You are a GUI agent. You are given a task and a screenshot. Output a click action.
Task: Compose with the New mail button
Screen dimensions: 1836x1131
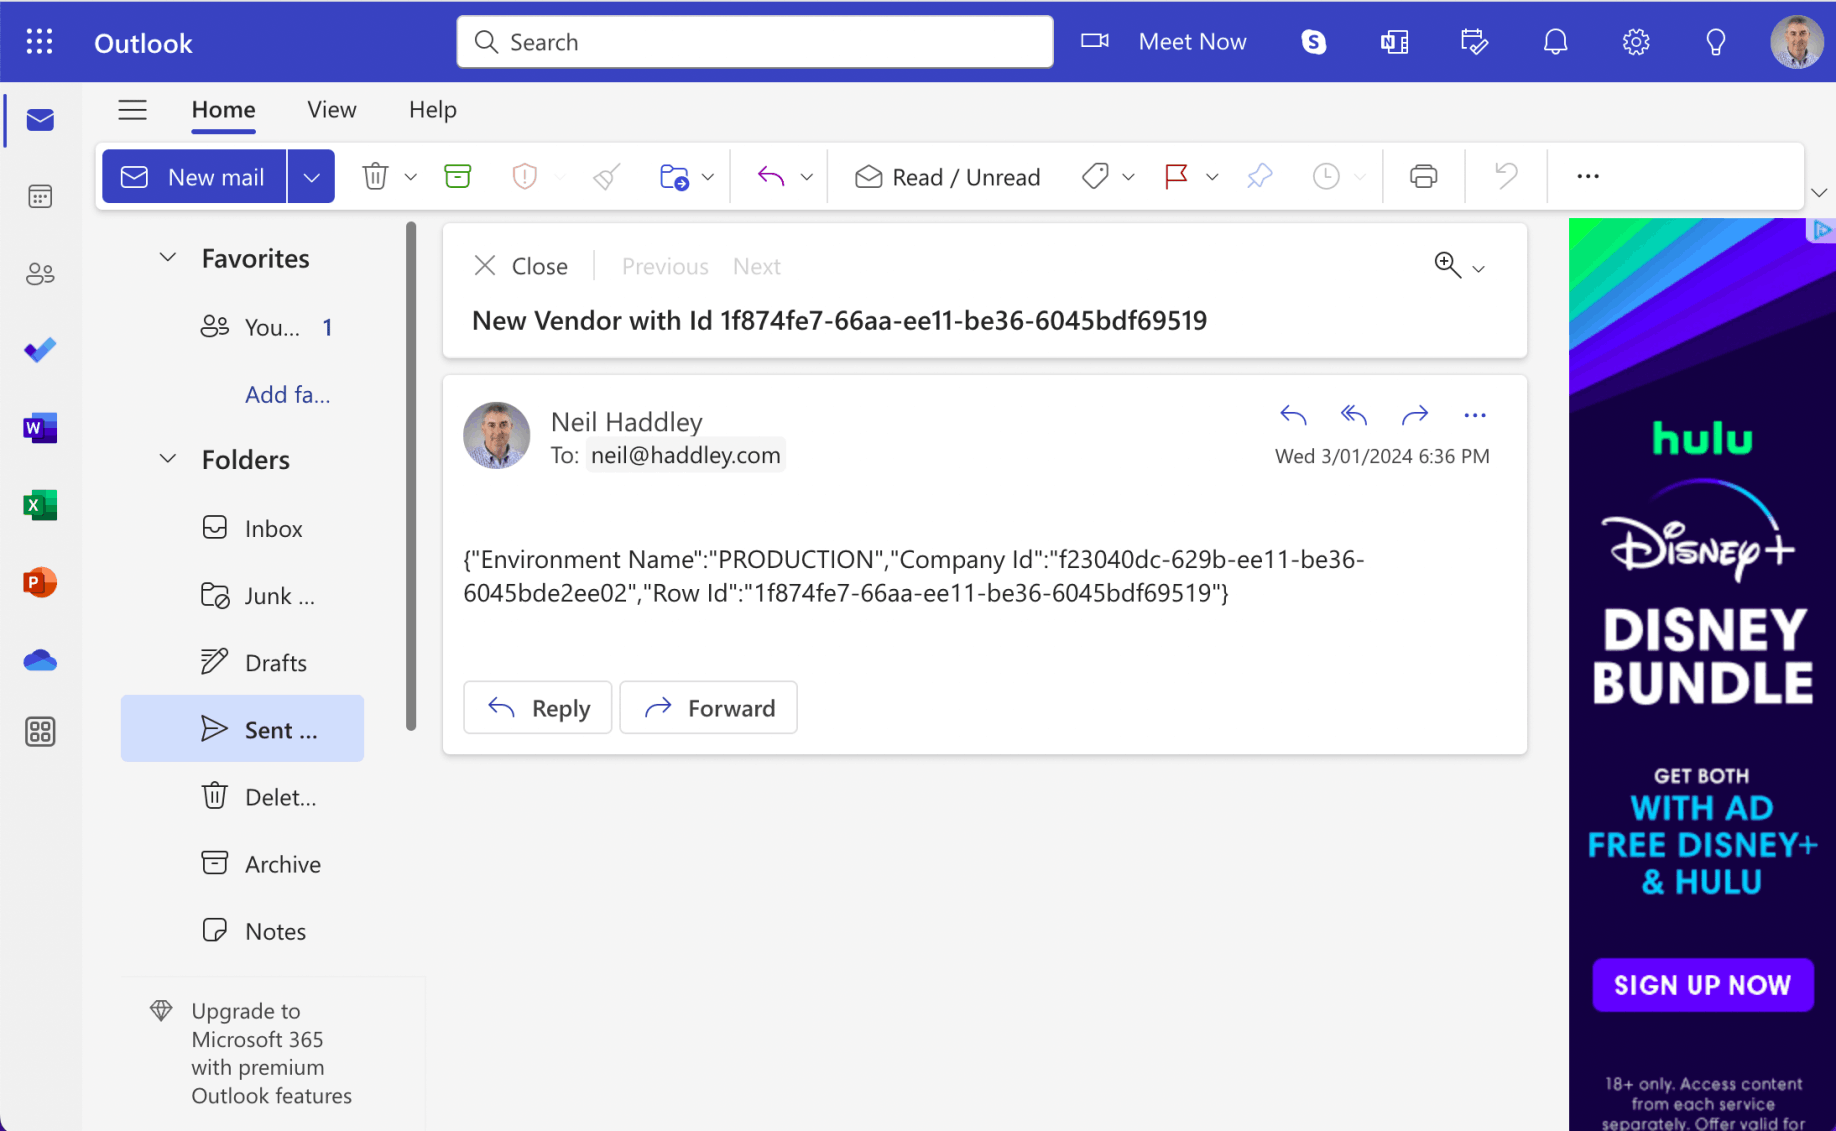click(194, 177)
